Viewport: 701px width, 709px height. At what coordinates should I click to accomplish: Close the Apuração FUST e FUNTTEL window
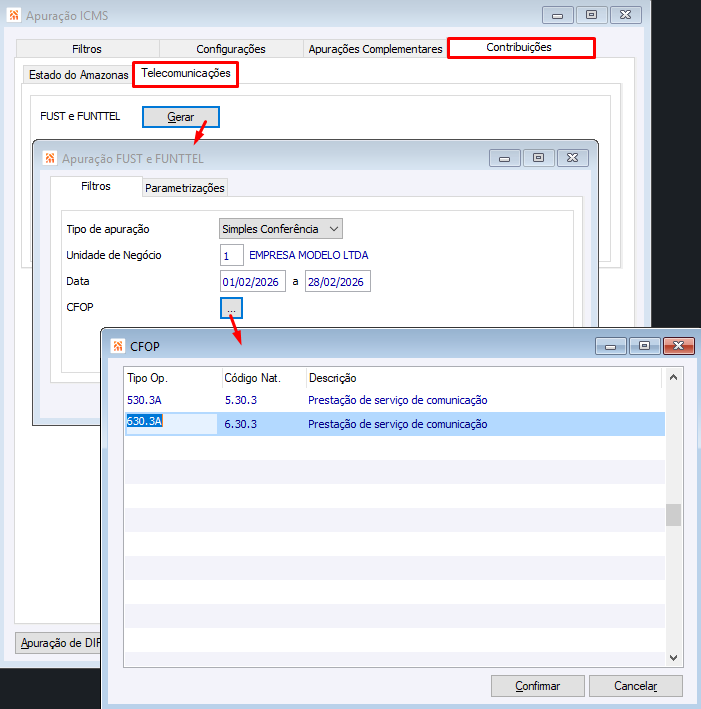[x=573, y=158]
